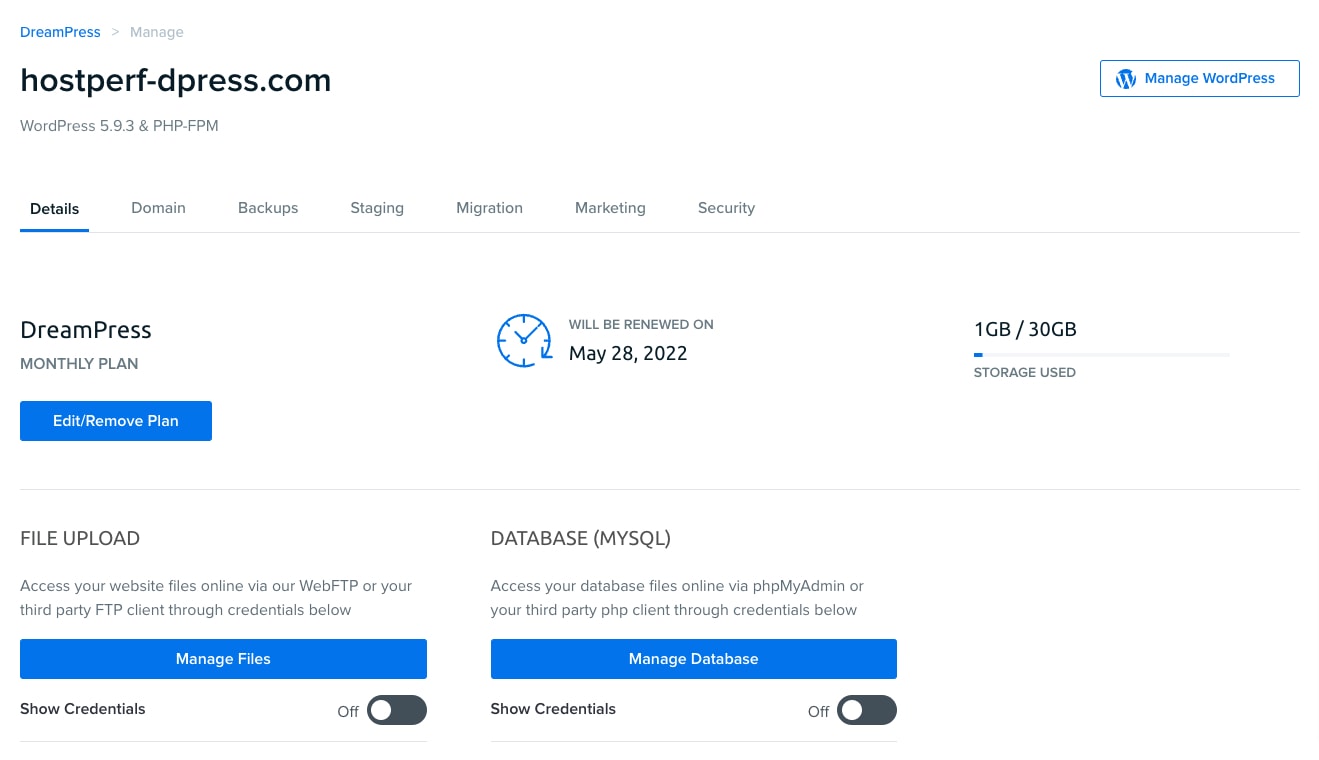
Task: Switch to the Staging tab
Action: (377, 208)
